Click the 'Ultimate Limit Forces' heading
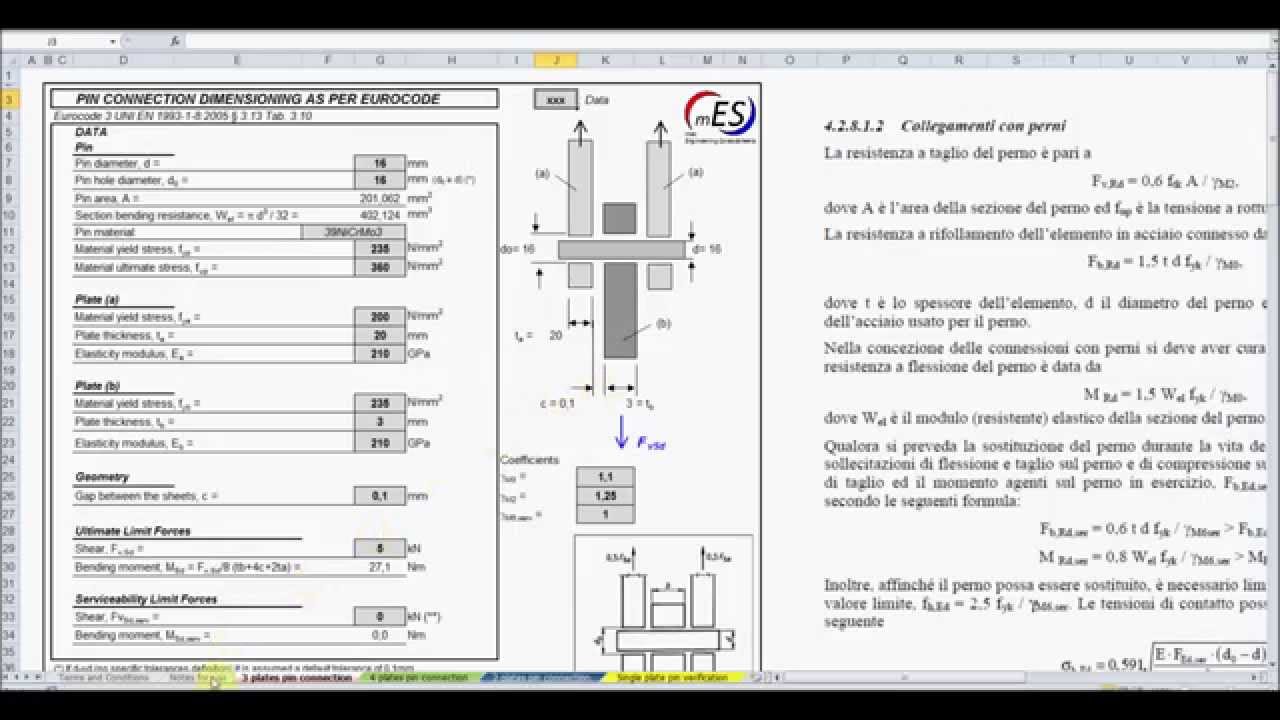 (x=133, y=531)
